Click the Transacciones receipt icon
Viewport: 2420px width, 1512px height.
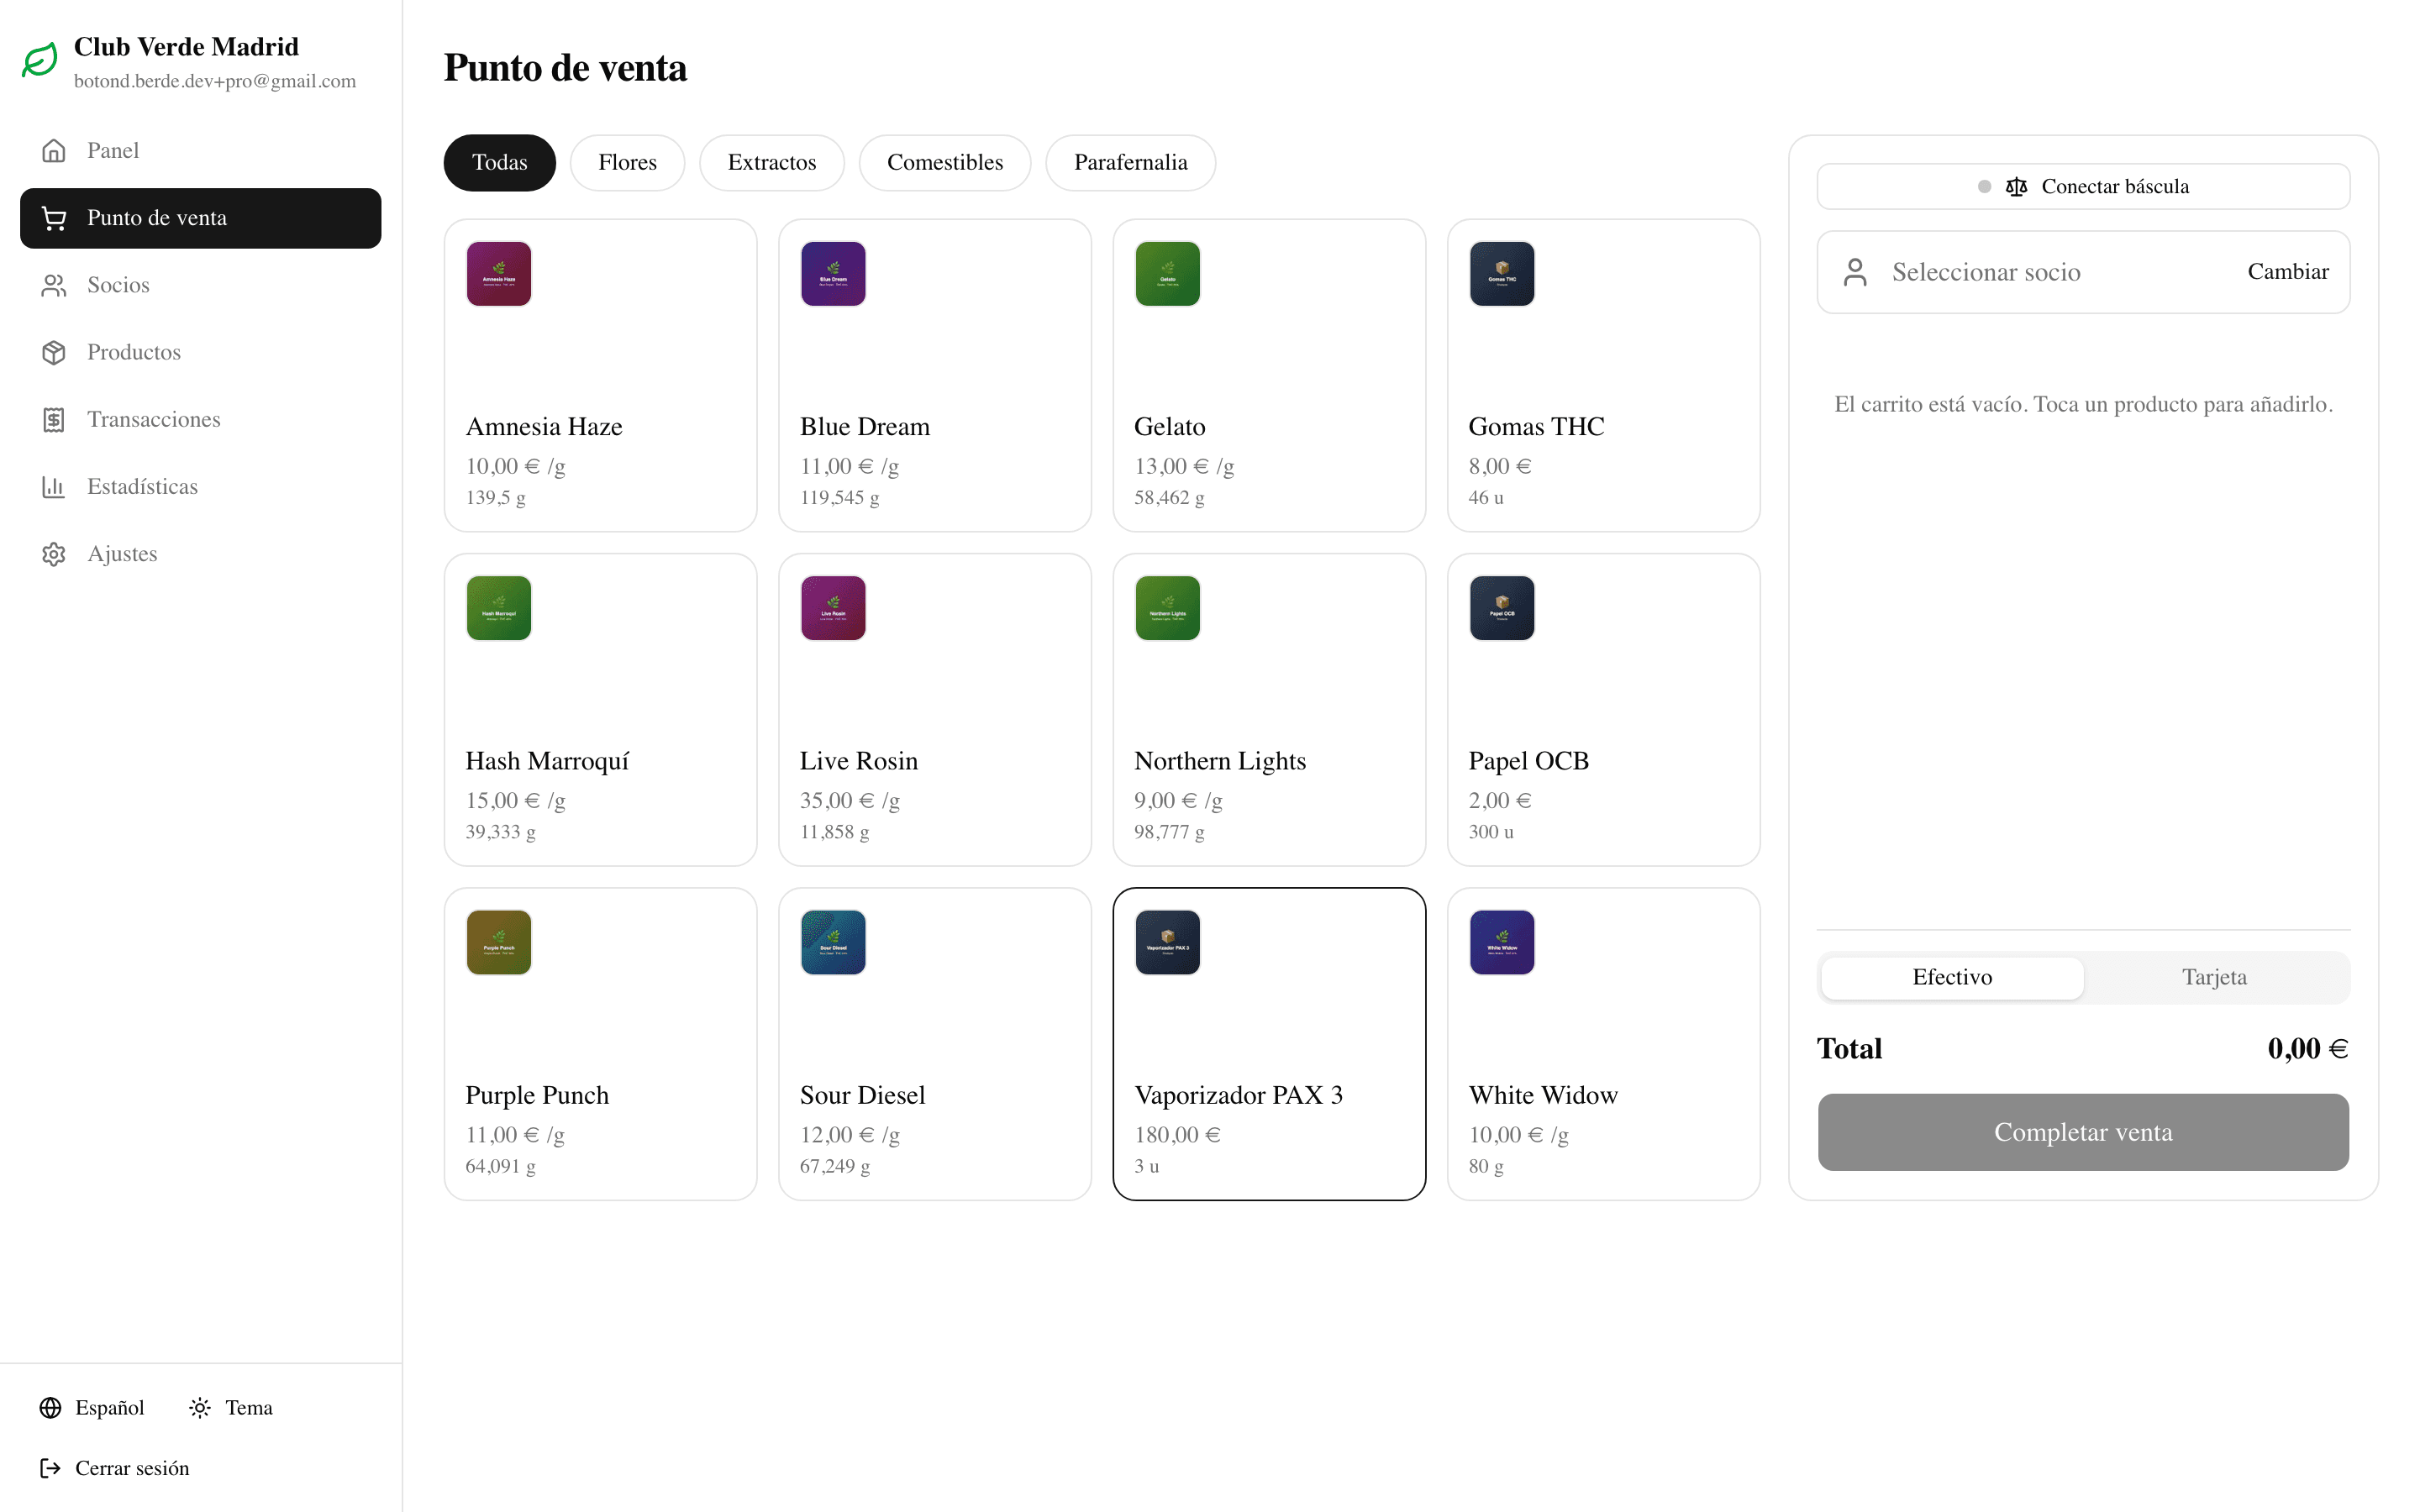(53, 419)
